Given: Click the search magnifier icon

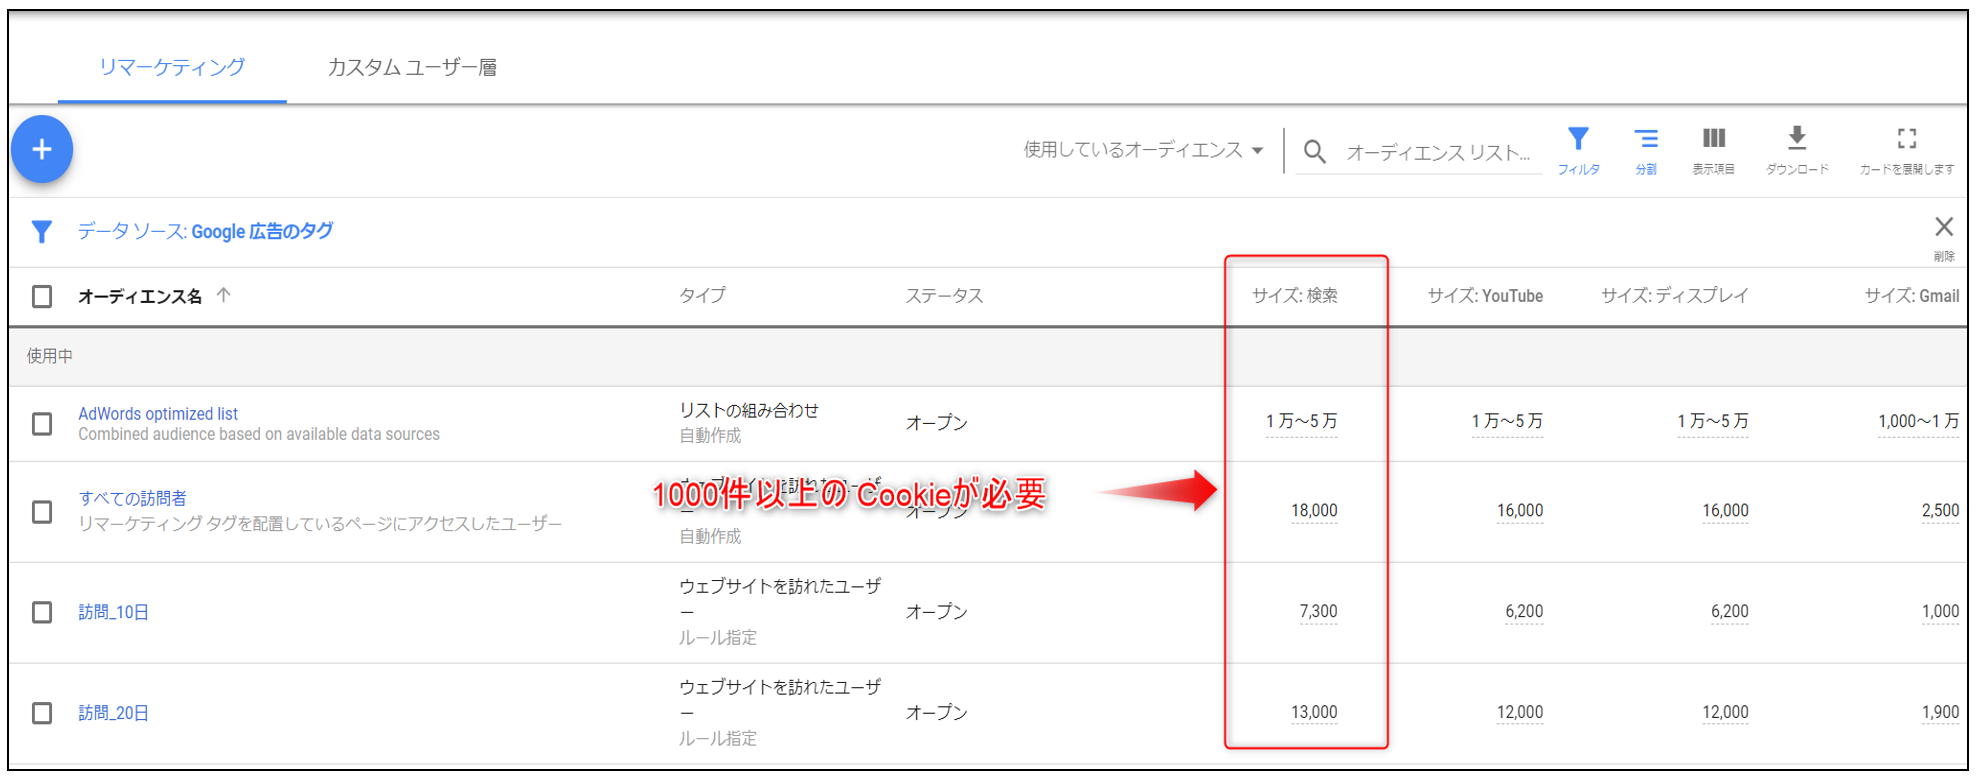Looking at the screenshot, I should point(1315,152).
